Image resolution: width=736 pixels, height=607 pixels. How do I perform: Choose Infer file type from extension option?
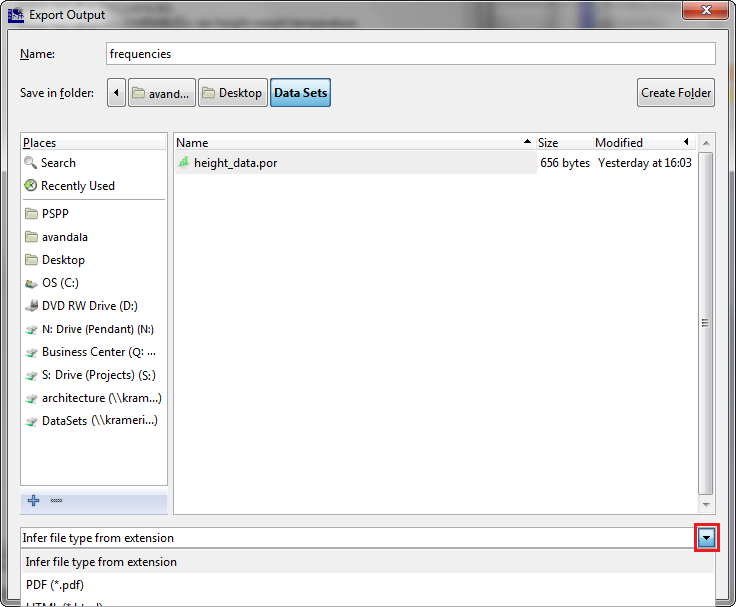pos(368,562)
